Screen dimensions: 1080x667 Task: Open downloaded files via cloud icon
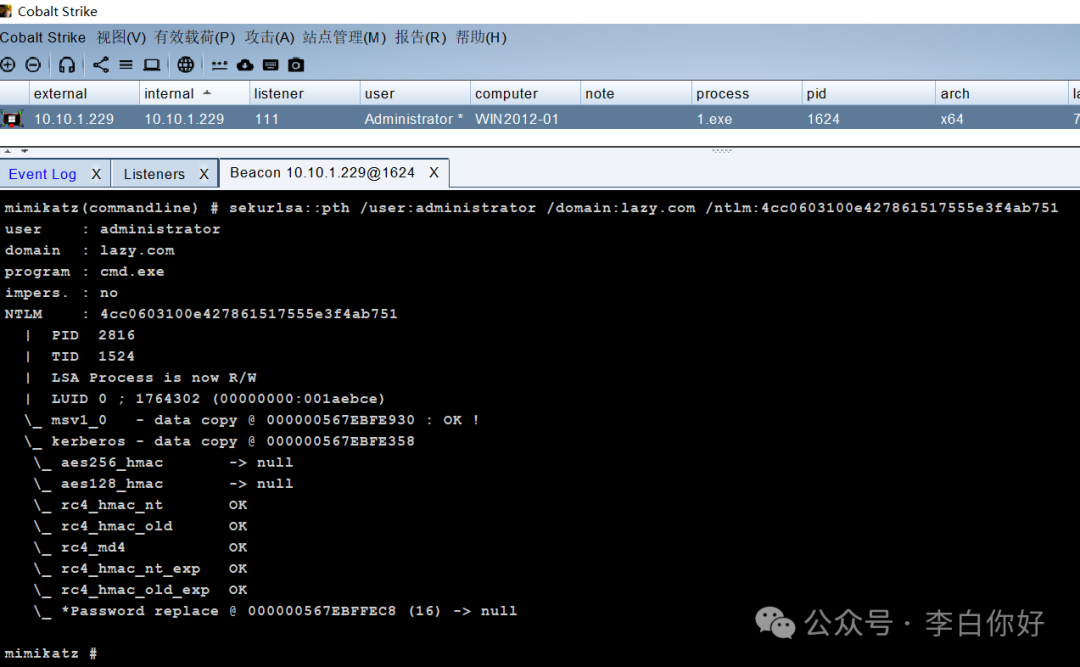pyautogui.click(x=245, y=65)
